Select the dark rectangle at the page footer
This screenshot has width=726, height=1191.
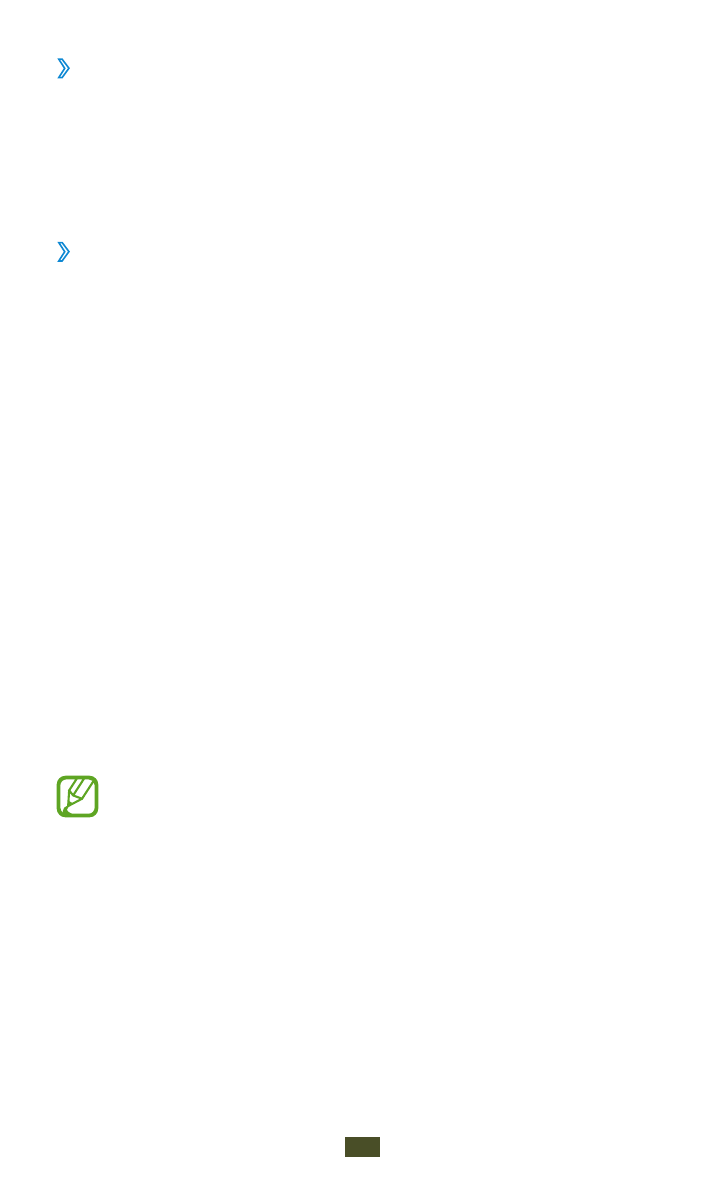coord(362,1147)
